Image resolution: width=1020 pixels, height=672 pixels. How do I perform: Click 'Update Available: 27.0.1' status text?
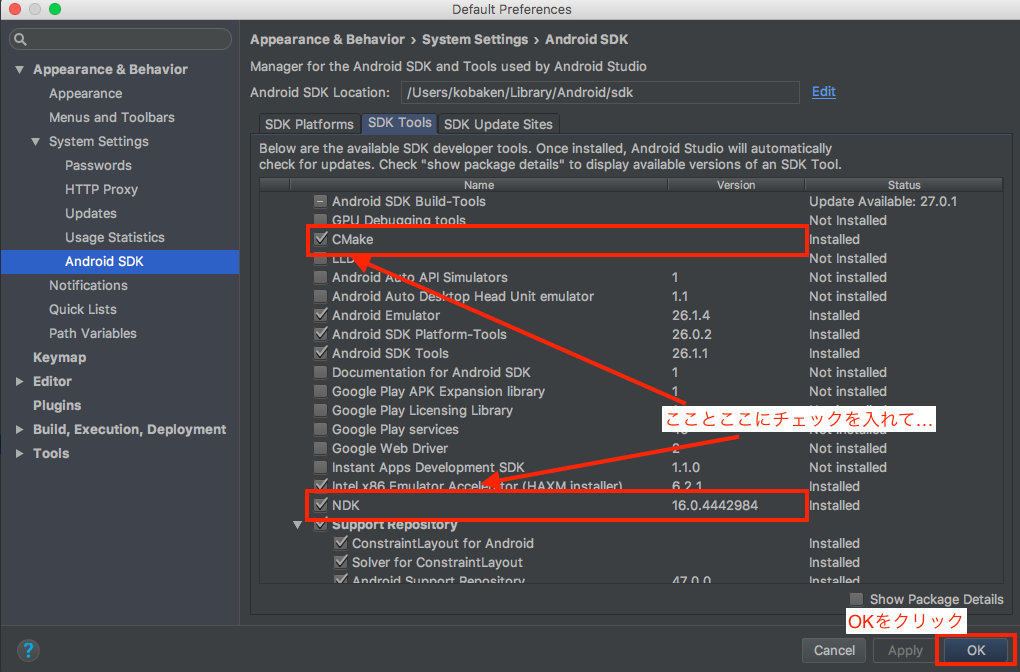point(883,202)
